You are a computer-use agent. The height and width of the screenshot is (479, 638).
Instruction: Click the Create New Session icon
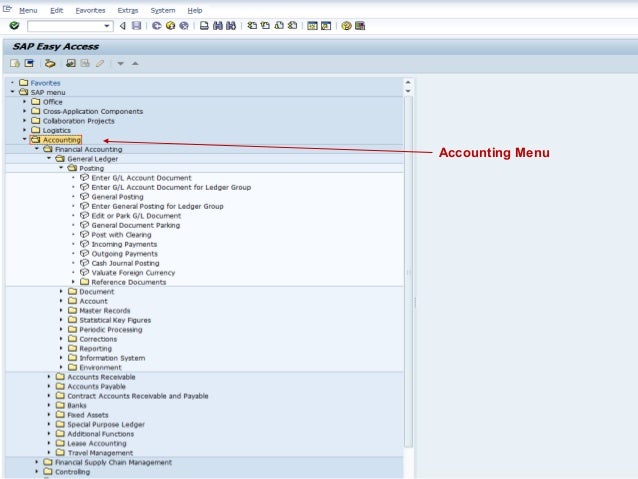click(x=312, y=26)
